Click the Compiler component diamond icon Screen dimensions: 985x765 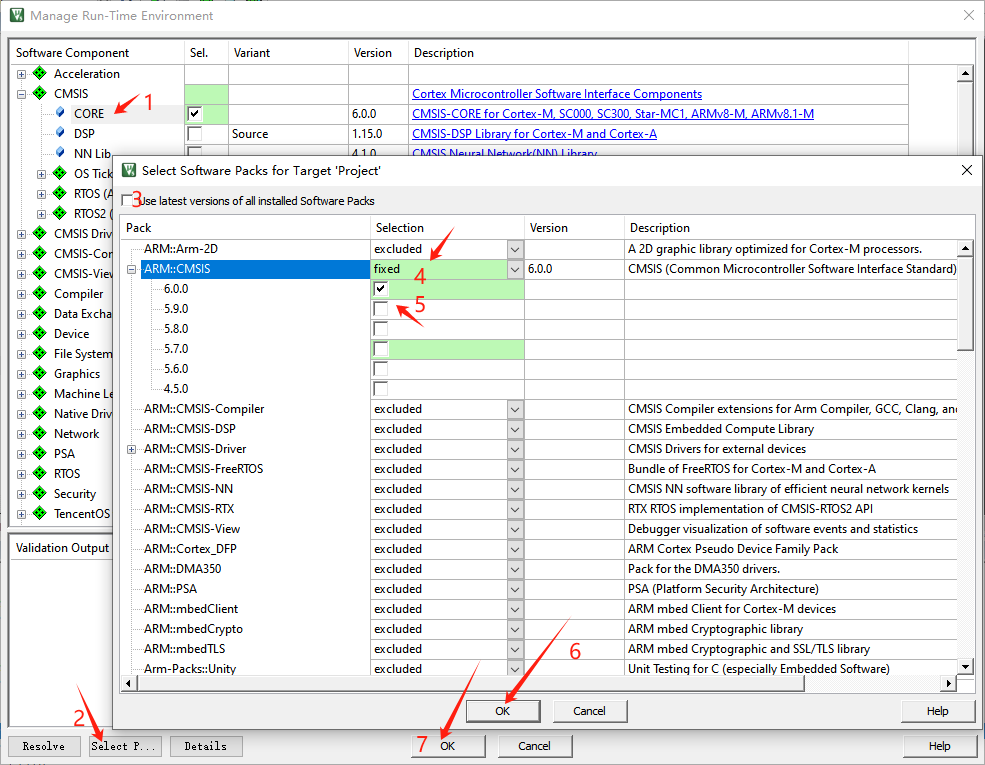(40, 293)
